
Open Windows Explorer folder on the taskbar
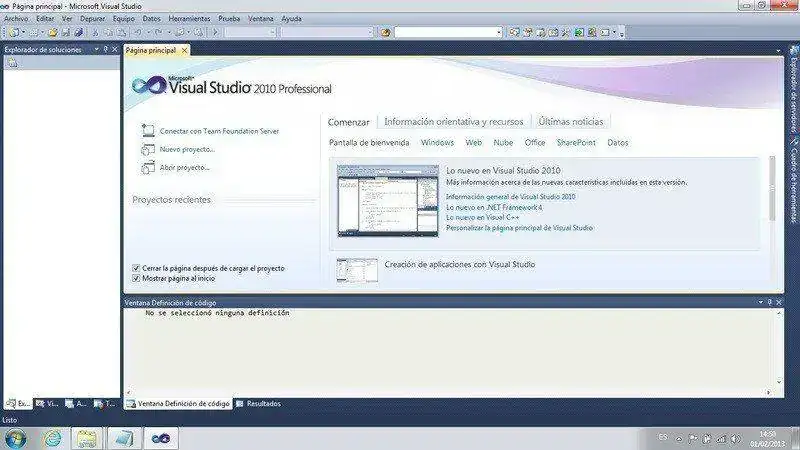[86, 438]
